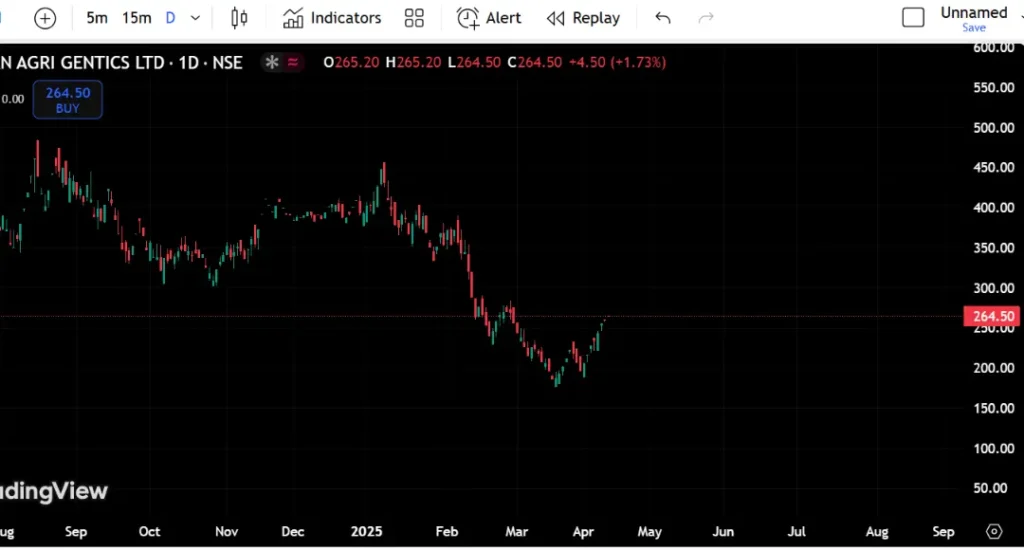Click the L264.50 low value in legend
Image resolution: width=1024 pixels, height=550 pixels.
coord(474,62)
